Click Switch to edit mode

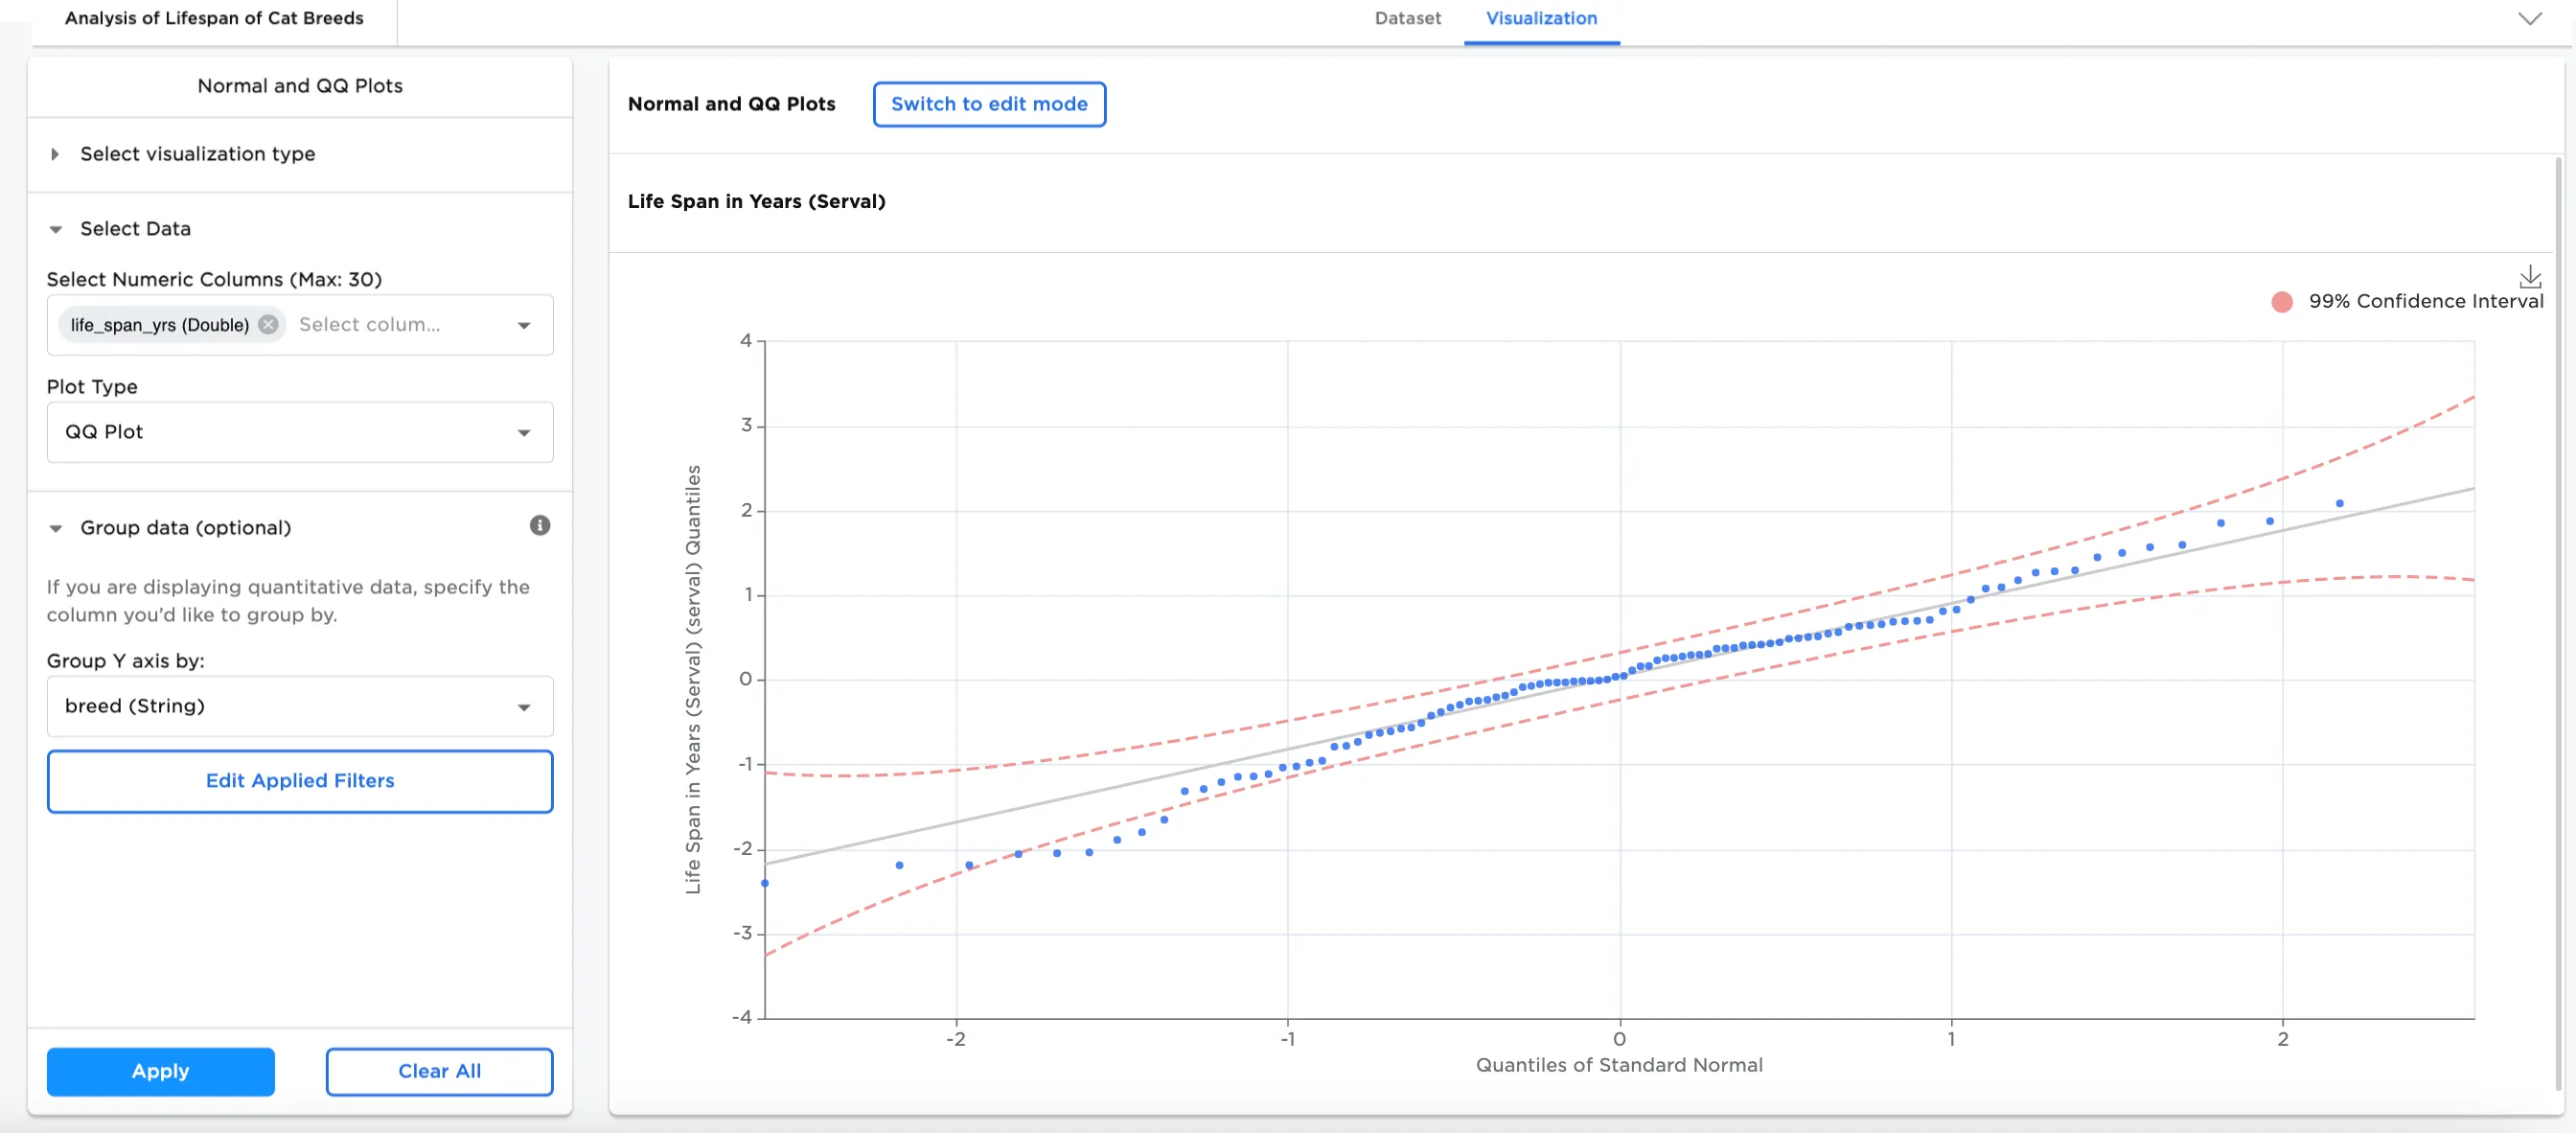pos(988,104)
